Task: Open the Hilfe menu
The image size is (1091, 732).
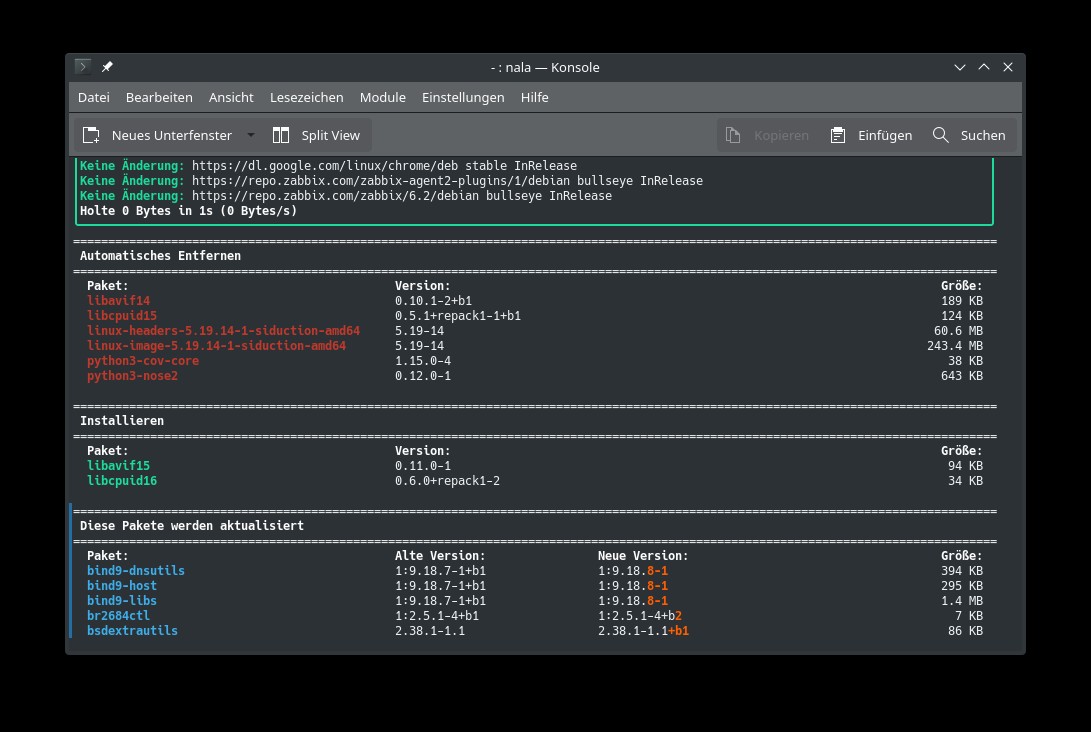Action: click(534, 97)
